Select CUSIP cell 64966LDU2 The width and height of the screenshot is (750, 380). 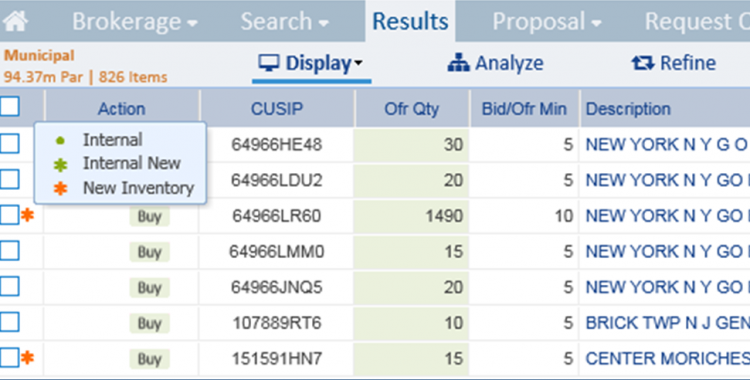[x=277, y=180]
